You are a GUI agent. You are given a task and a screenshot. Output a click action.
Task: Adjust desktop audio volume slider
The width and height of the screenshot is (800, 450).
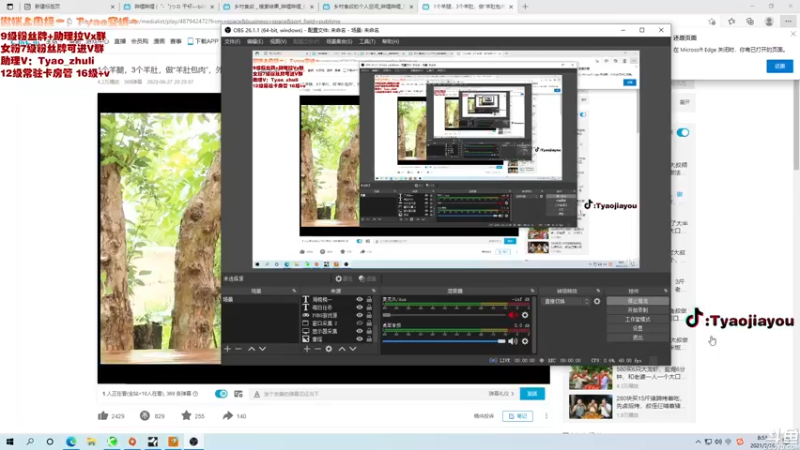[x=444, y=341]
